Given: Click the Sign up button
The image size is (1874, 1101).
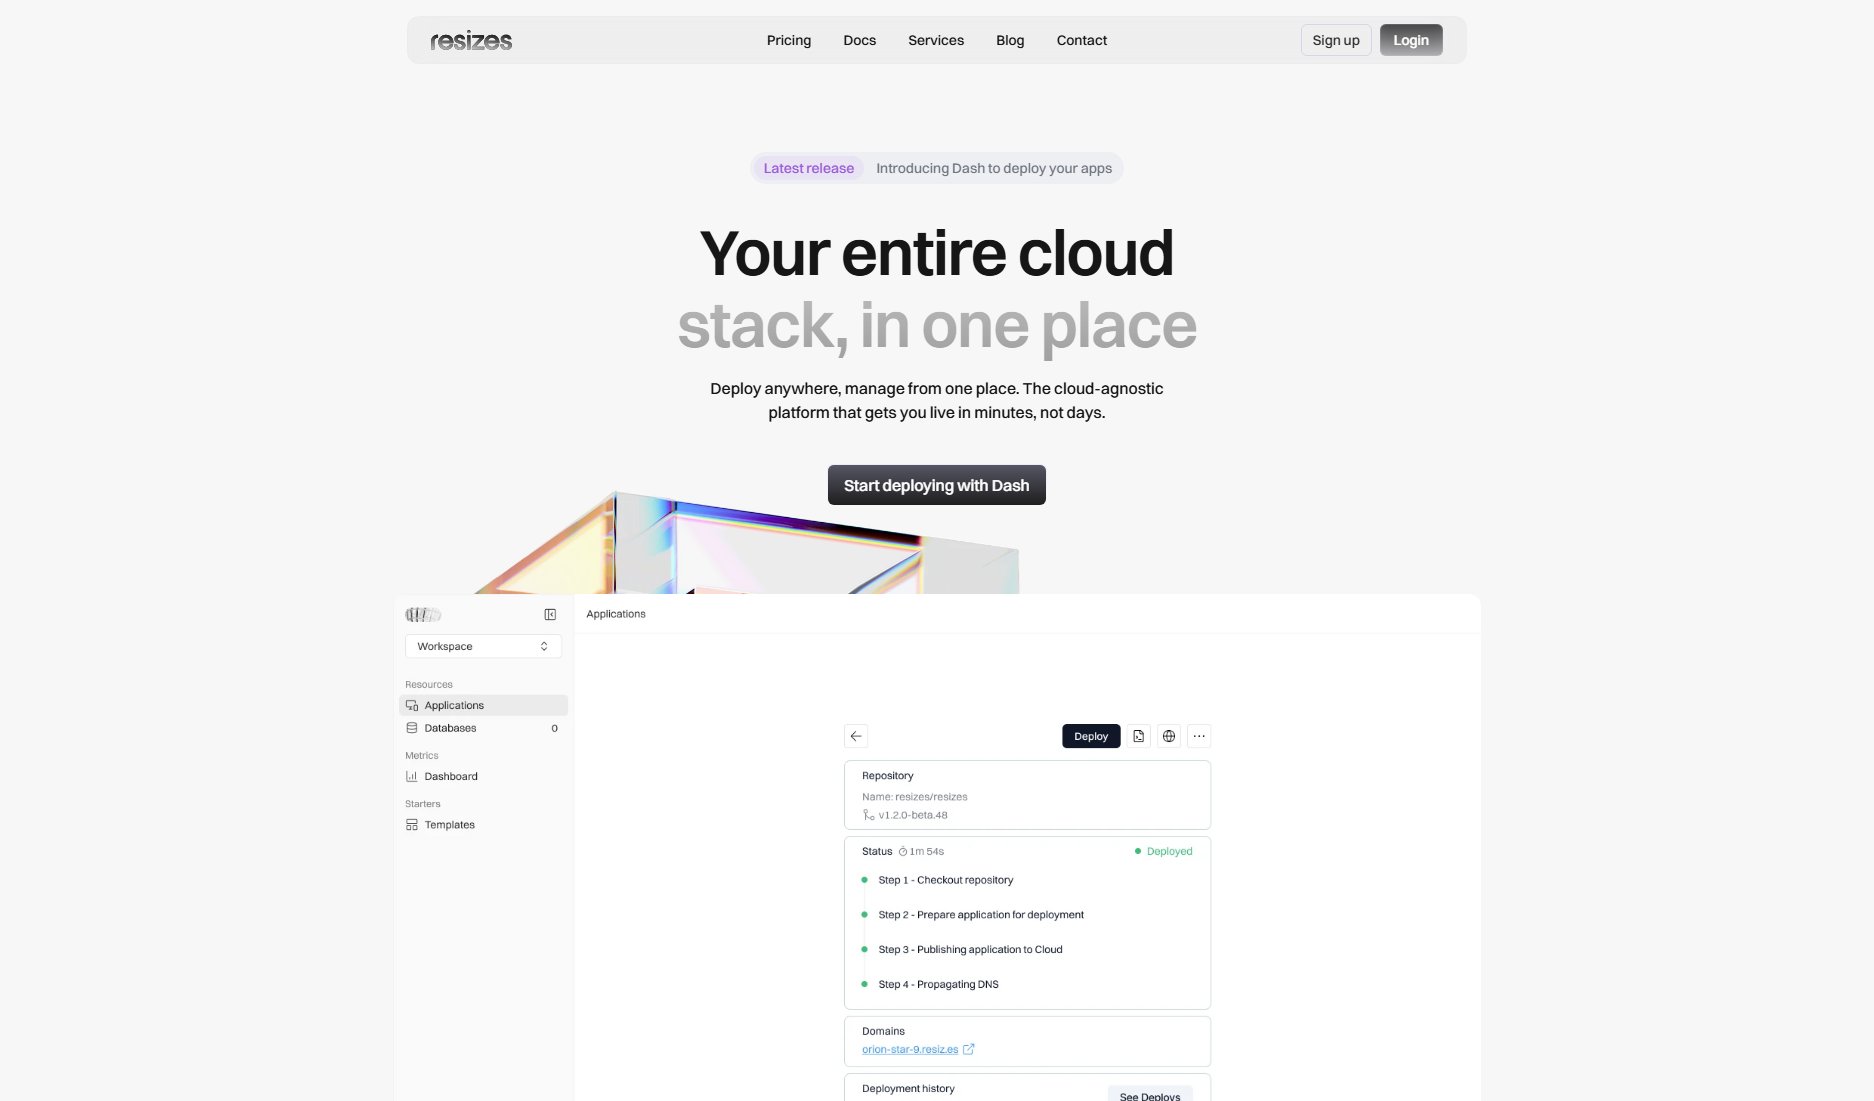Looking at the screenshot, I should pyautogui.click(x=1336, y=40).
